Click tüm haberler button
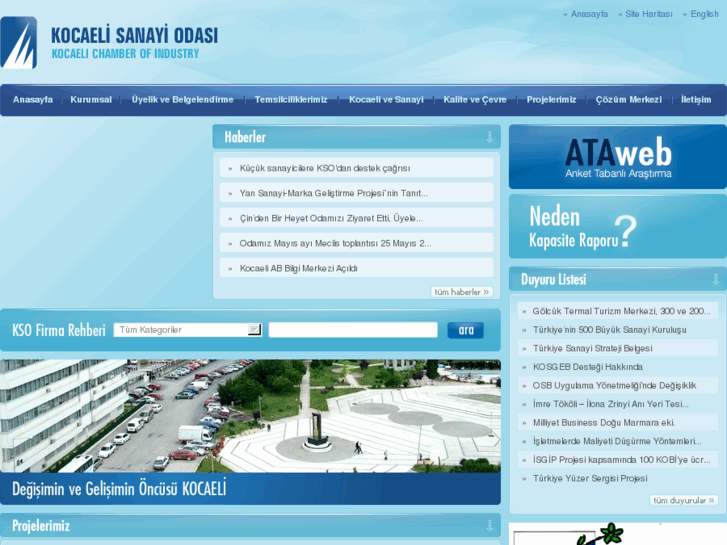 coord(461,292)
